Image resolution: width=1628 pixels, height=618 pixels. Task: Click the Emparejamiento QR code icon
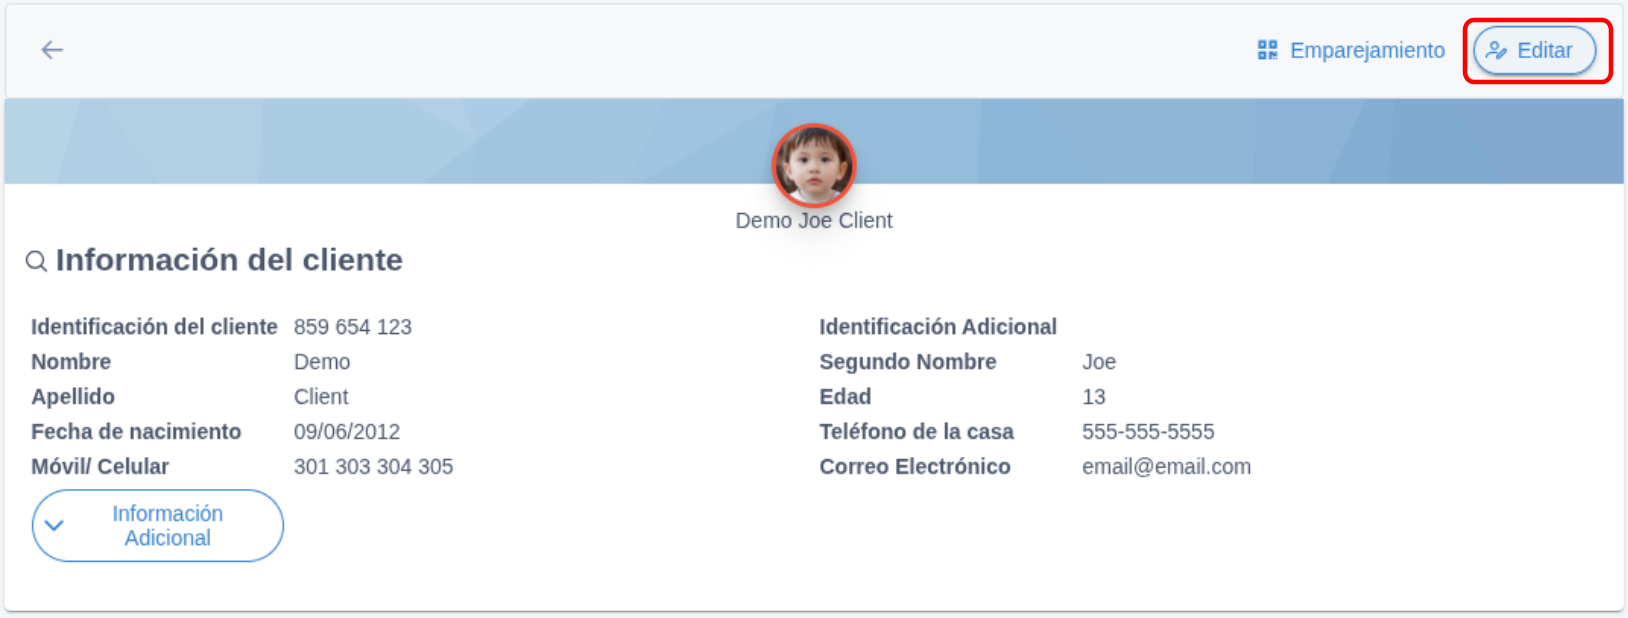point(1267,50)
